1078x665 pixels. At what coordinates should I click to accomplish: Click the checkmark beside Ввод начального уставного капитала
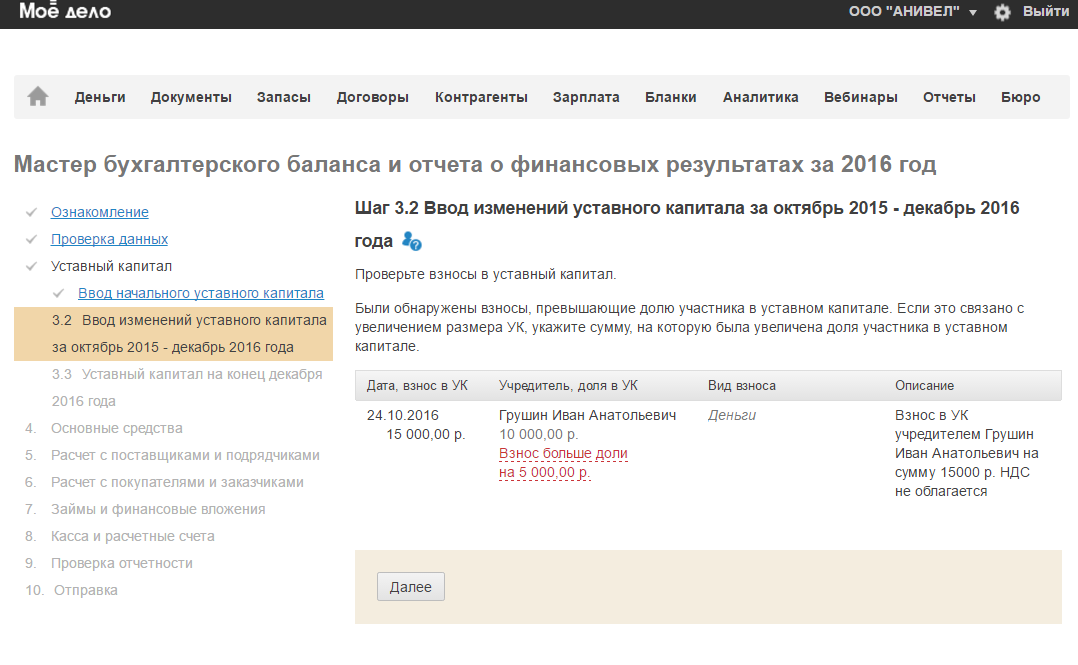[58, 293]
